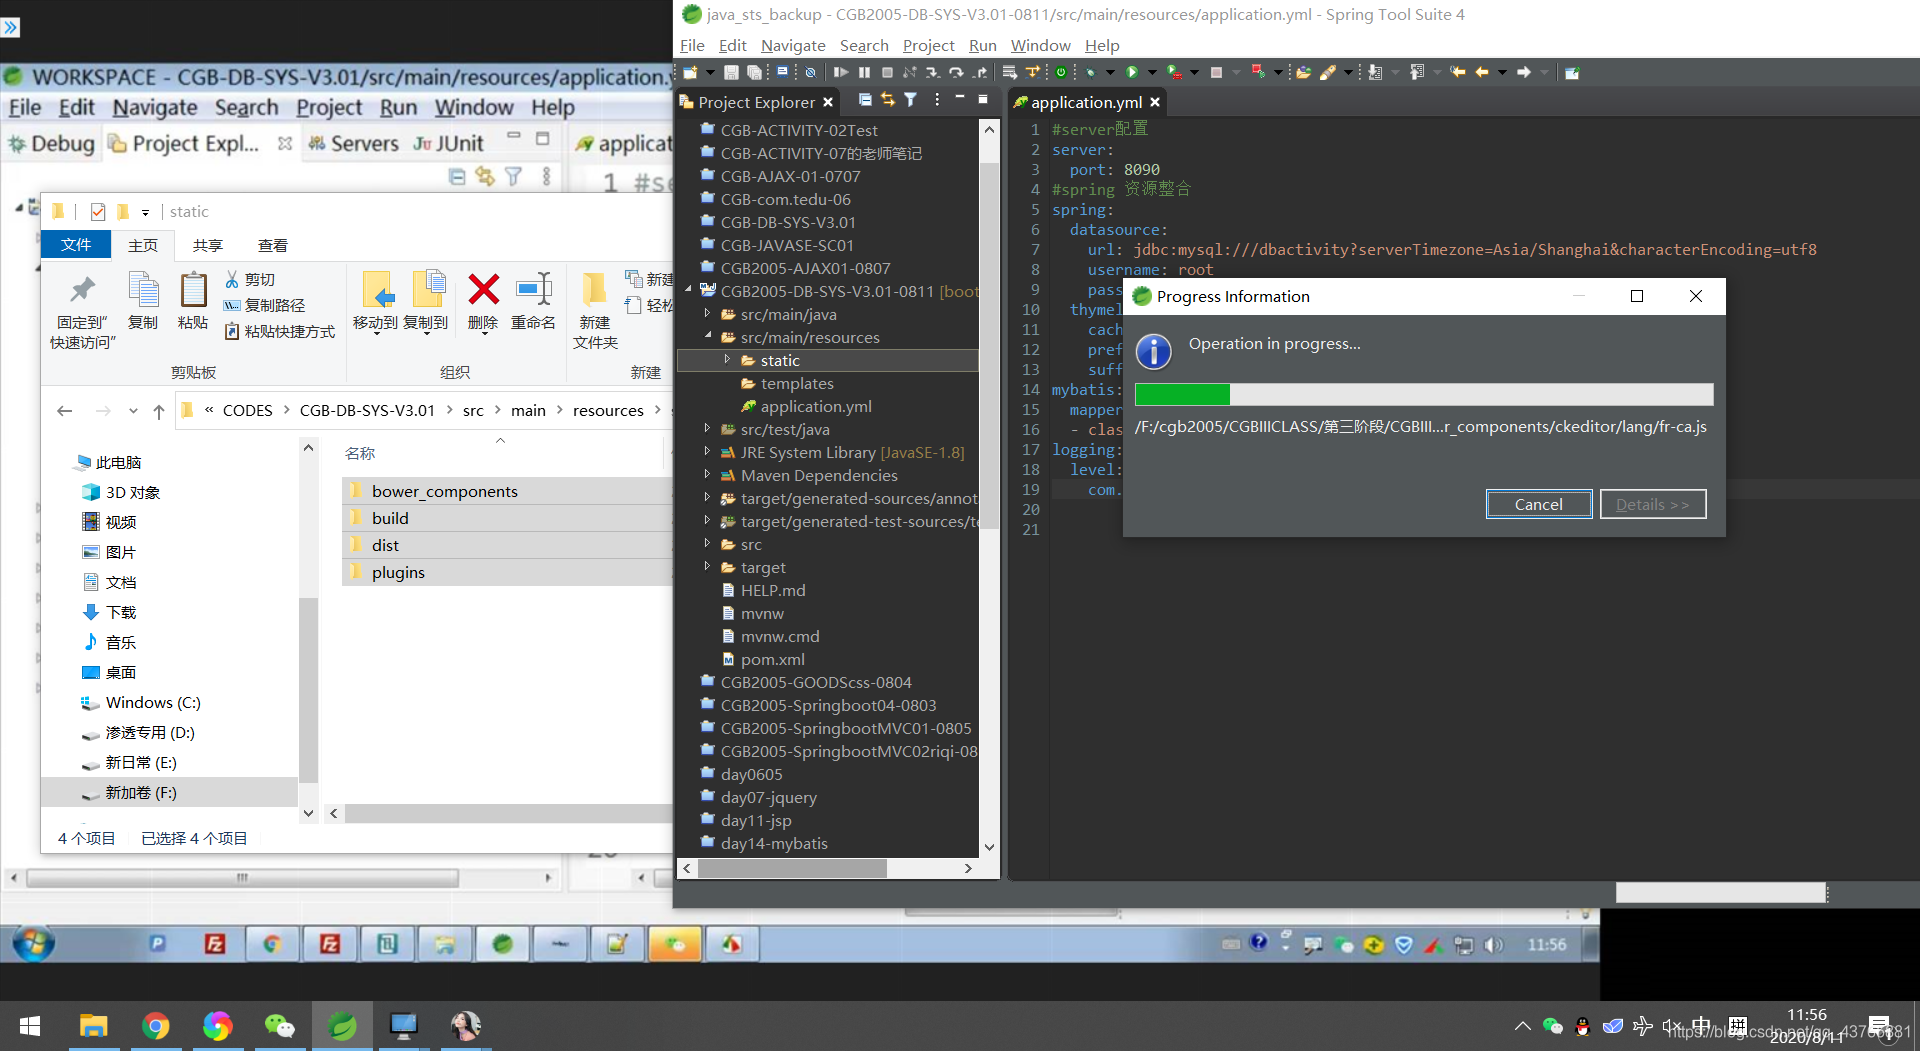The image size is (1920, 1051).
Task: Click Details >> button in Progress dialog
Action: pyautogui.click(x=1652, y=504)
